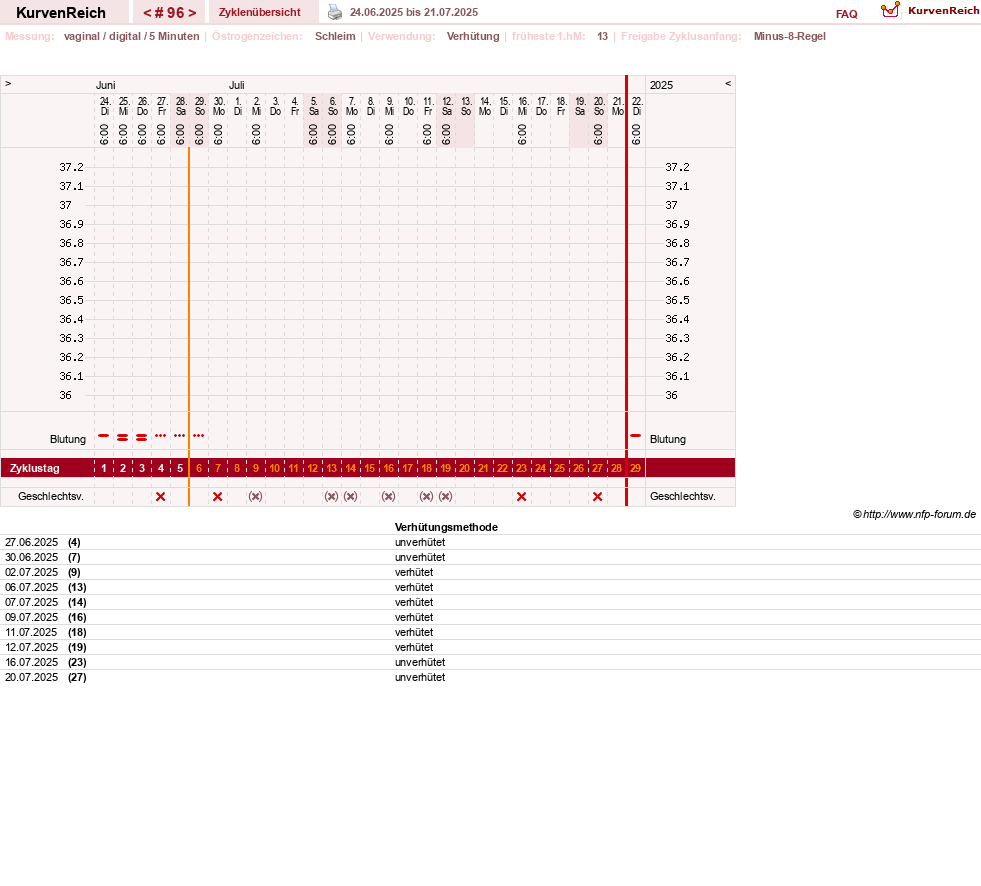Viewport: 981px width, 886px height.
Task: Open the Zyklenübersicht tab
Action: click(x=260, y=12)
